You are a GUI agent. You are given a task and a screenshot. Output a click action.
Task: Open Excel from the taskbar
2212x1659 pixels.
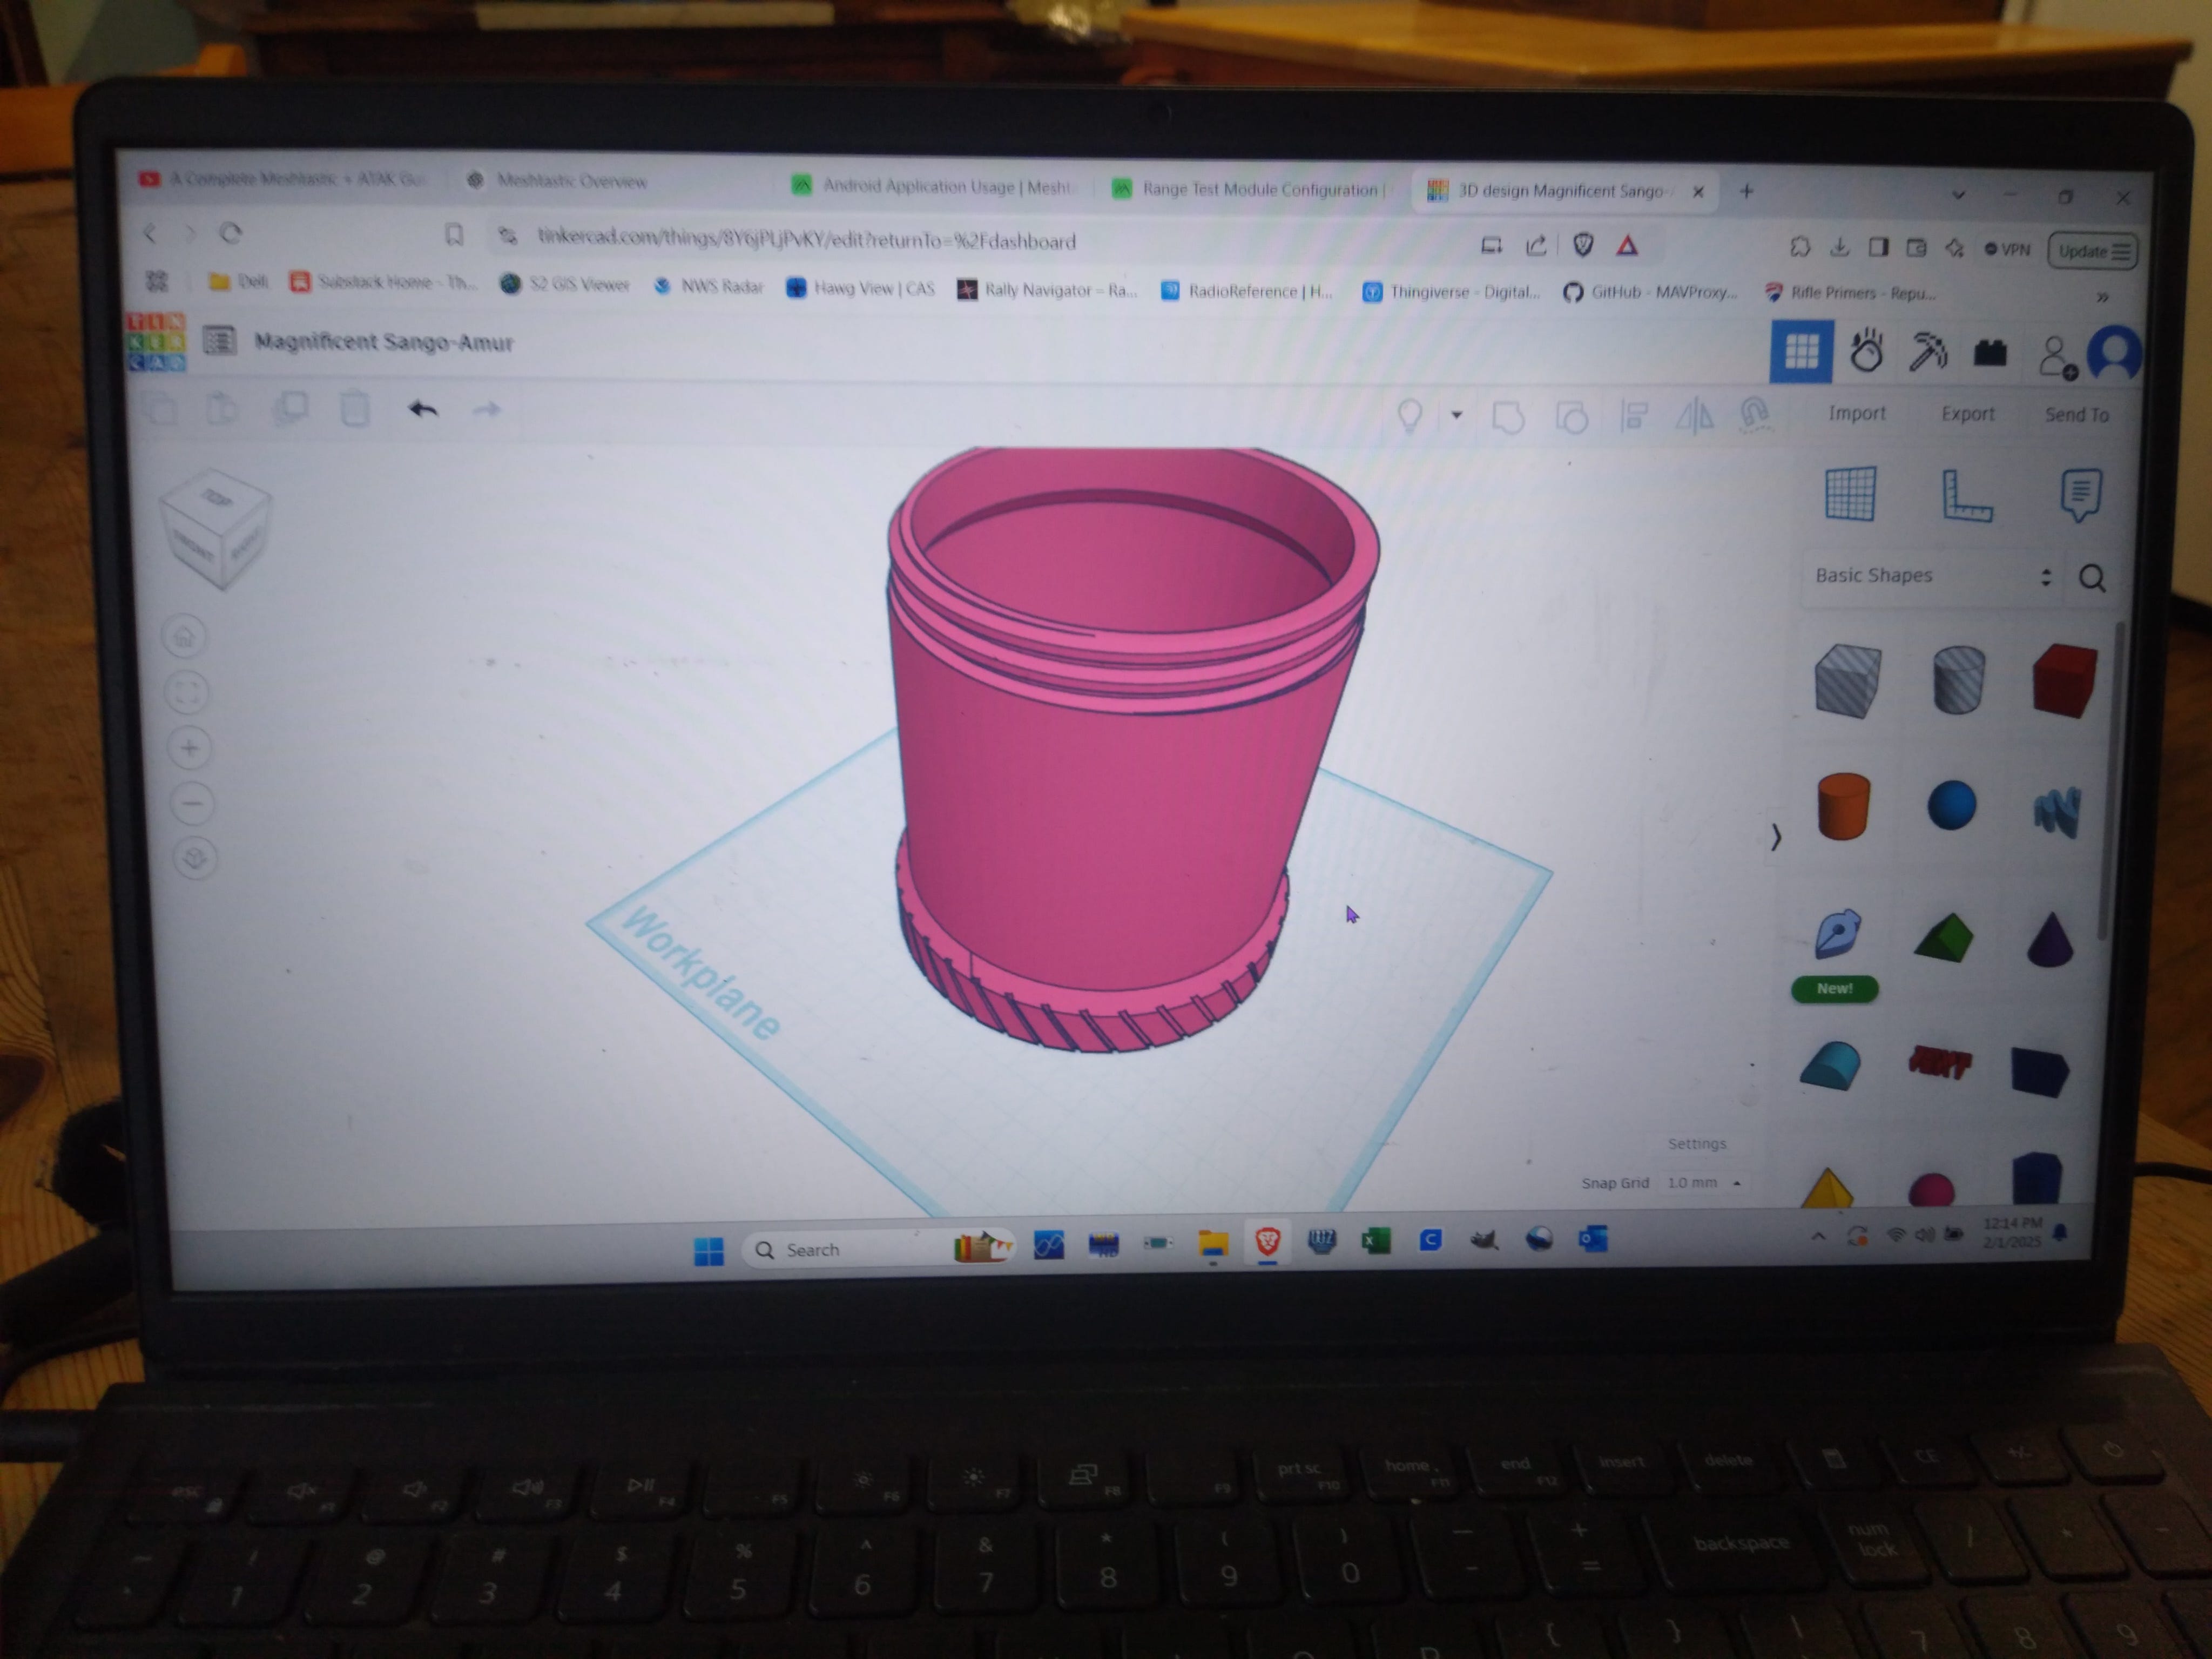pos(1376,1241)
